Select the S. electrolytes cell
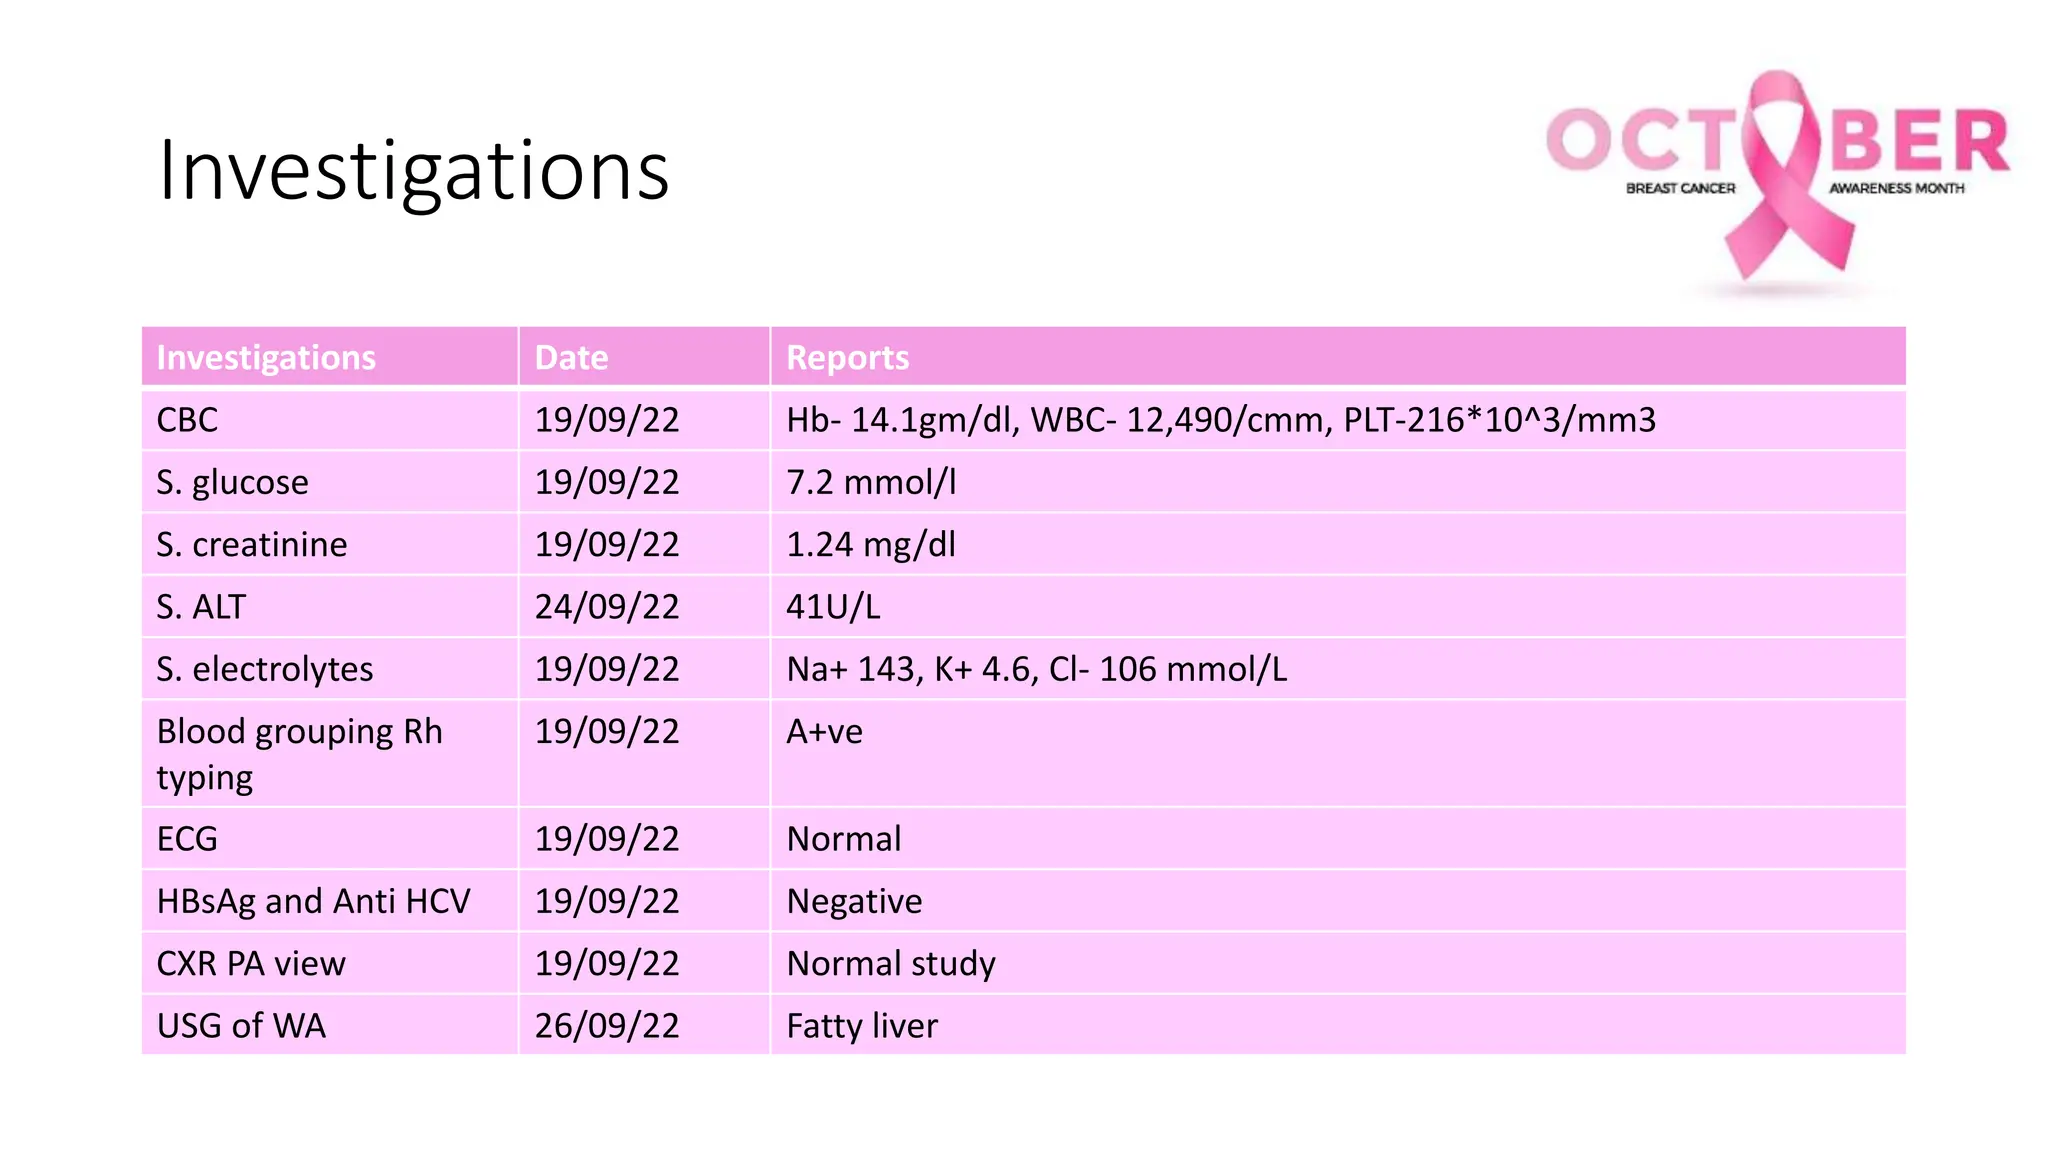 click(x=330, y=668)
